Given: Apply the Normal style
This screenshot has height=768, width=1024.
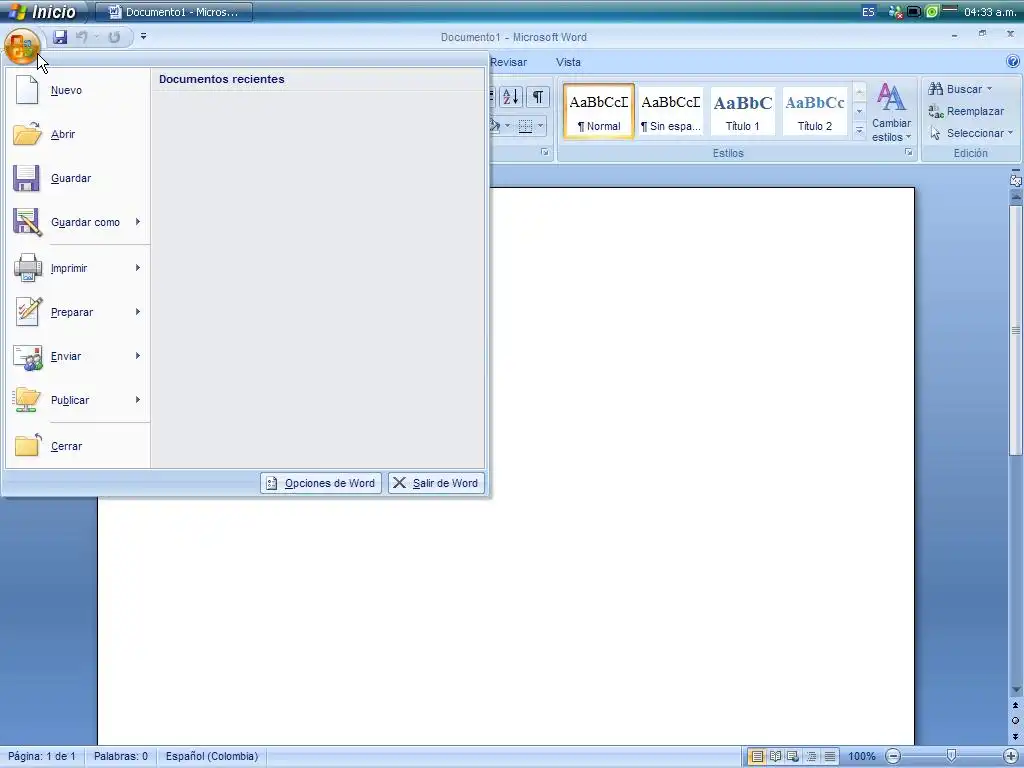Looking at the screenshot, I should [x=599, y=112].
